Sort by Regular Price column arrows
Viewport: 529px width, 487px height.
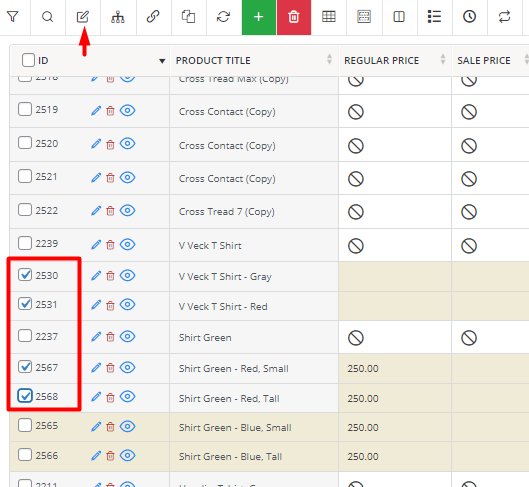point(443,59)
